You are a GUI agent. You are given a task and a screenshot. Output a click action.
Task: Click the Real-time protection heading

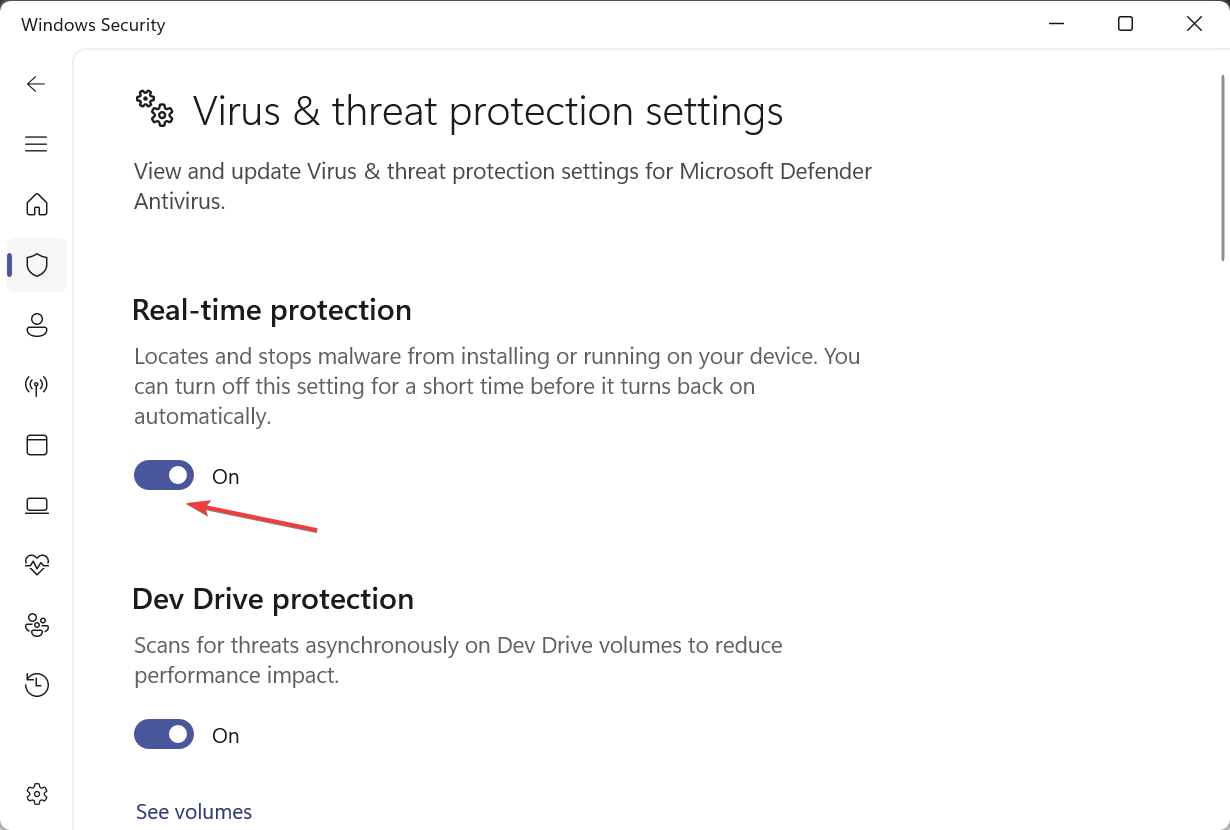272,310
